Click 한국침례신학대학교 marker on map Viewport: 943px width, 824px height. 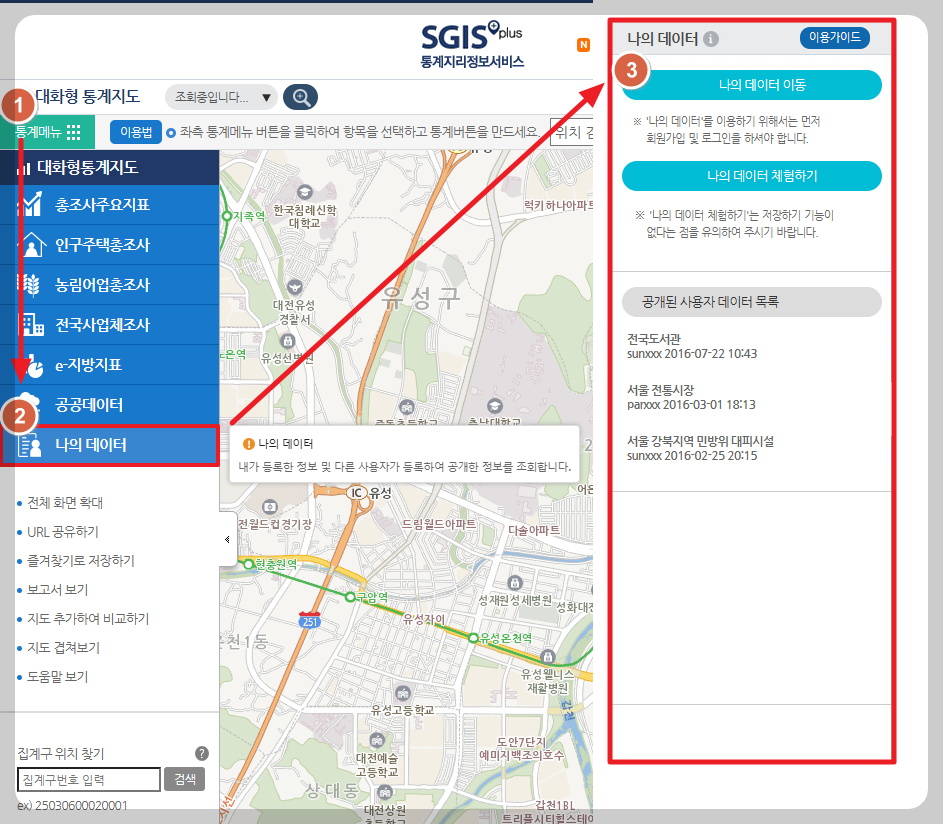click(305, 192)
